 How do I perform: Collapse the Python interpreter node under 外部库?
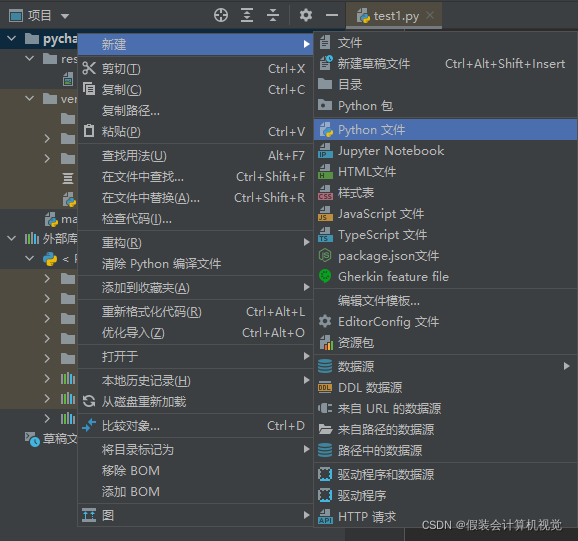[29, 258]
